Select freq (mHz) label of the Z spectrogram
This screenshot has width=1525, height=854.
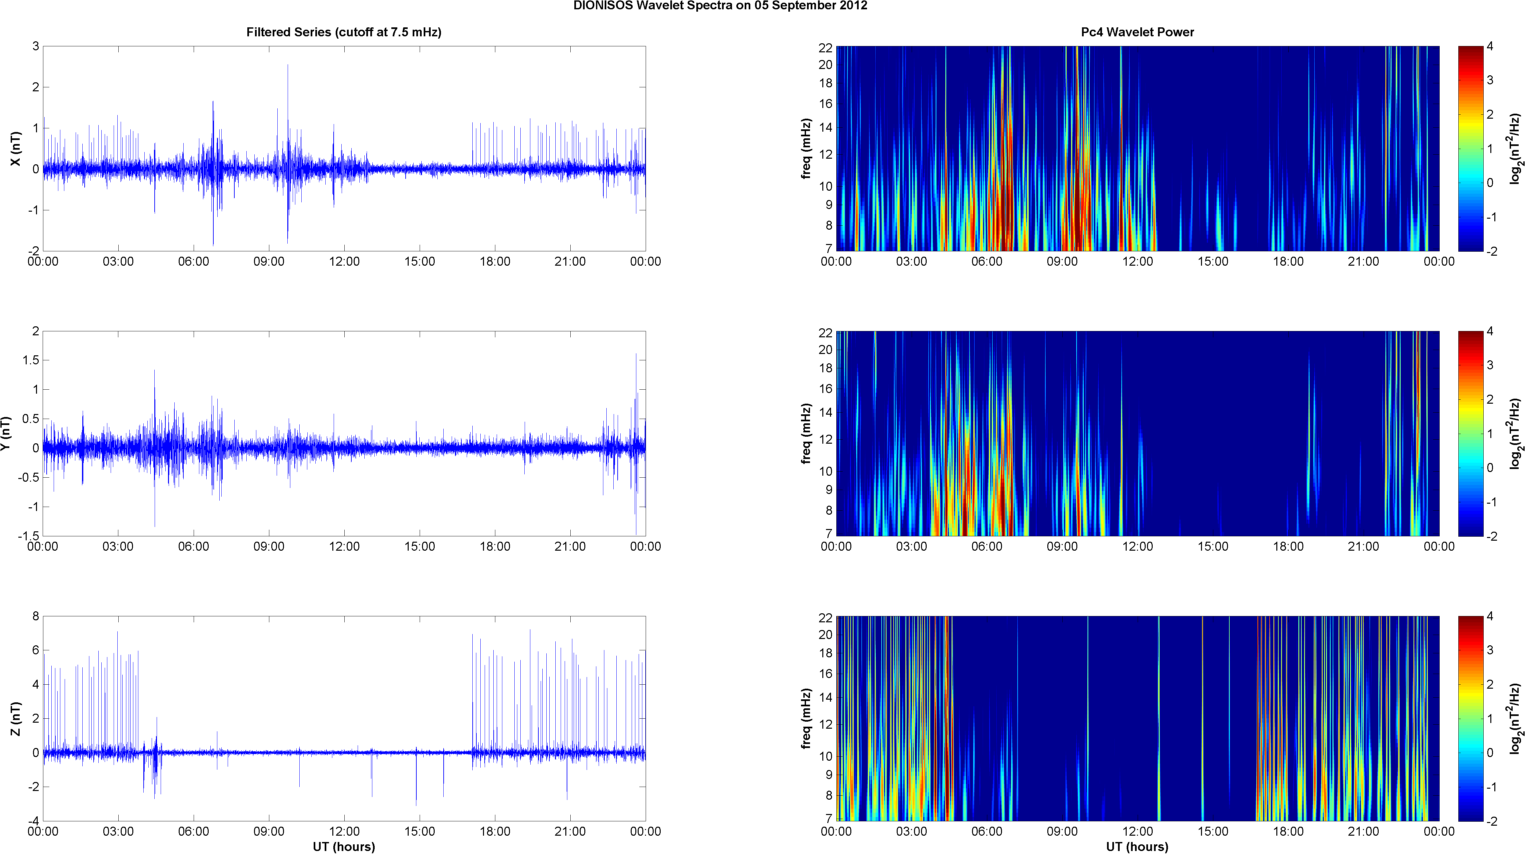[806, 718]
